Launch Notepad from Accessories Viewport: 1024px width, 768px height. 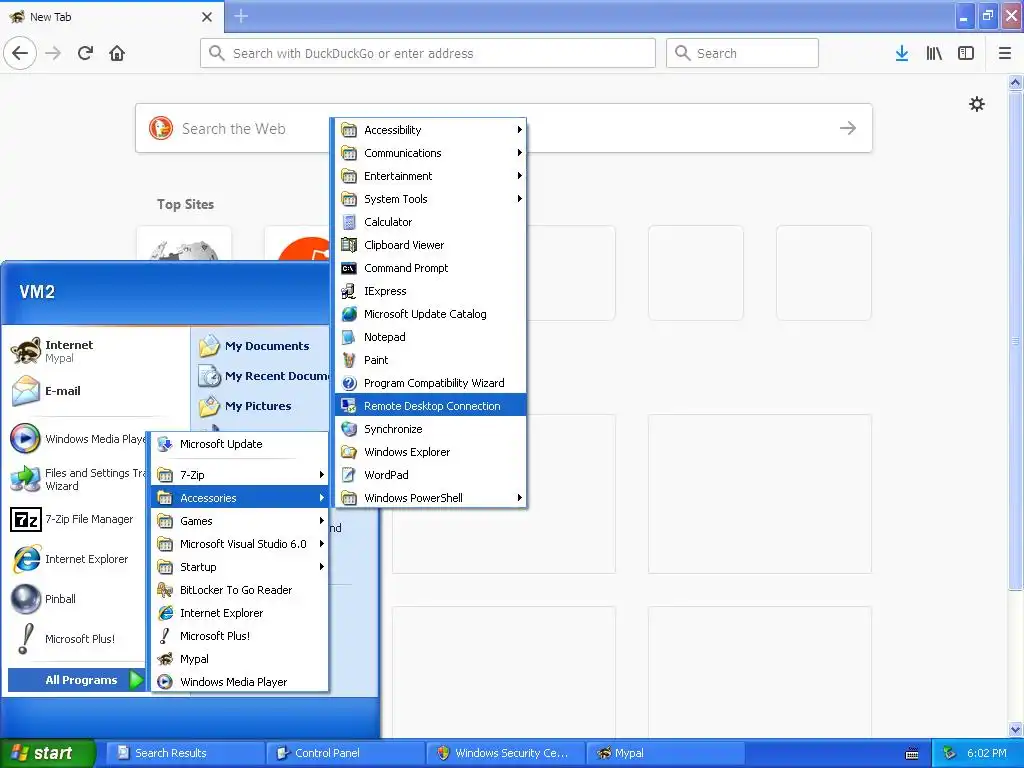click(x=430, y=337)
